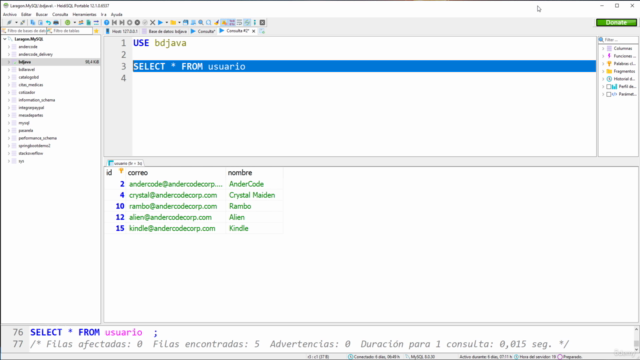Click the green Donate button
640x360 pixels.
click(616, 22)
